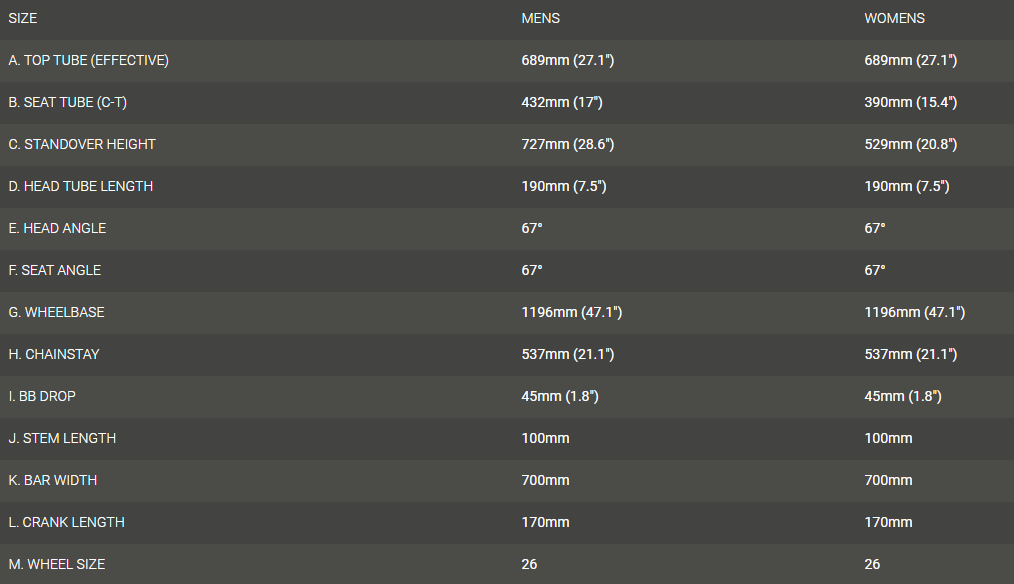The height and width of the screenshot is (584, 1014).
Task: Select the M. WHEEL SIZE label
Action: pos(56,564)
